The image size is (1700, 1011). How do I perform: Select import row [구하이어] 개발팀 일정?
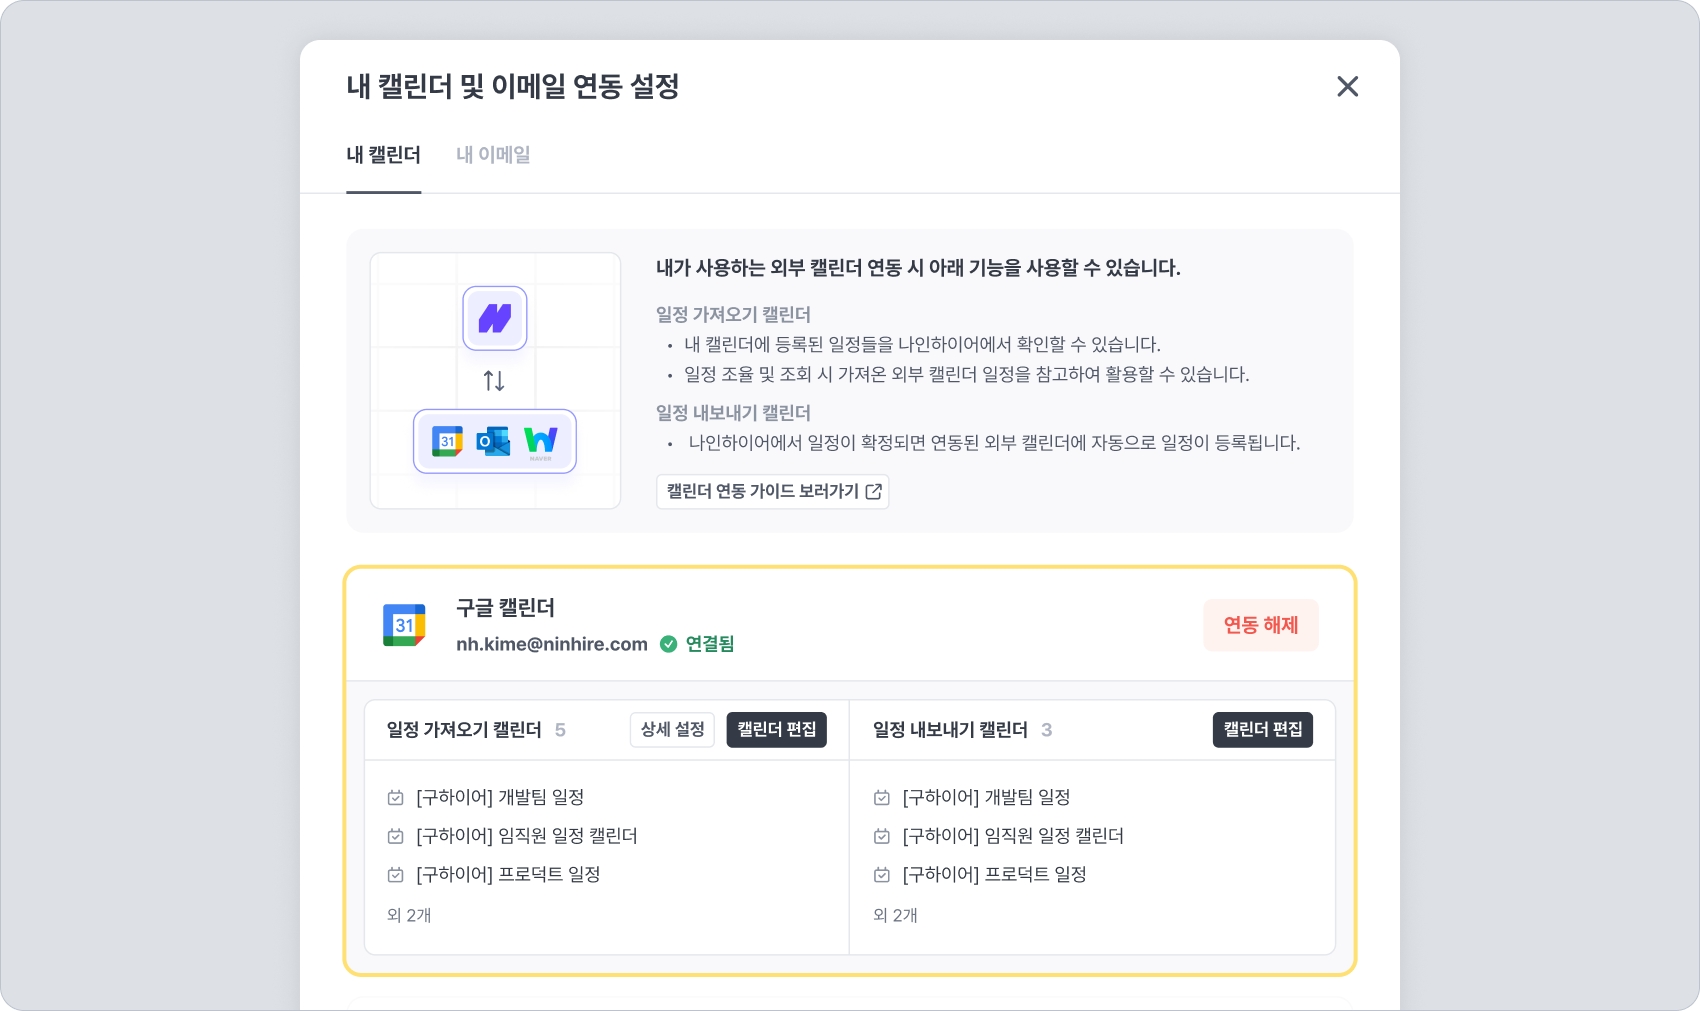pos(485,797)
